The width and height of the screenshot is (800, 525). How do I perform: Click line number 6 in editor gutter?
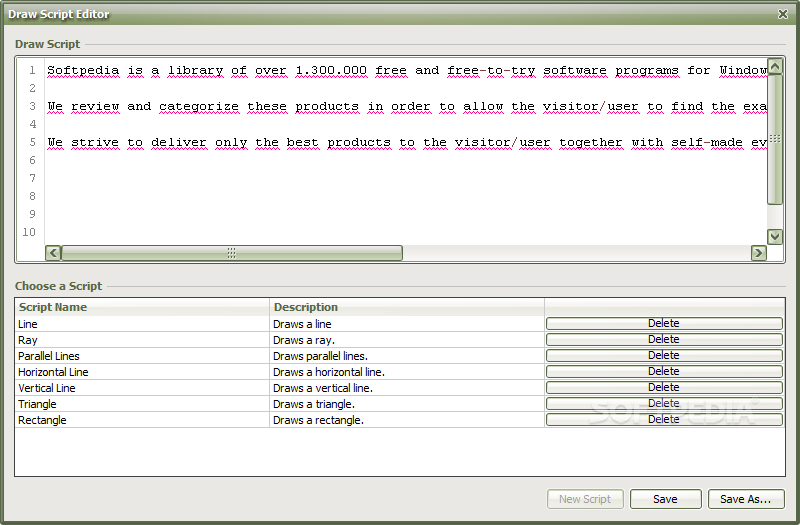click(x=32, y=160)
